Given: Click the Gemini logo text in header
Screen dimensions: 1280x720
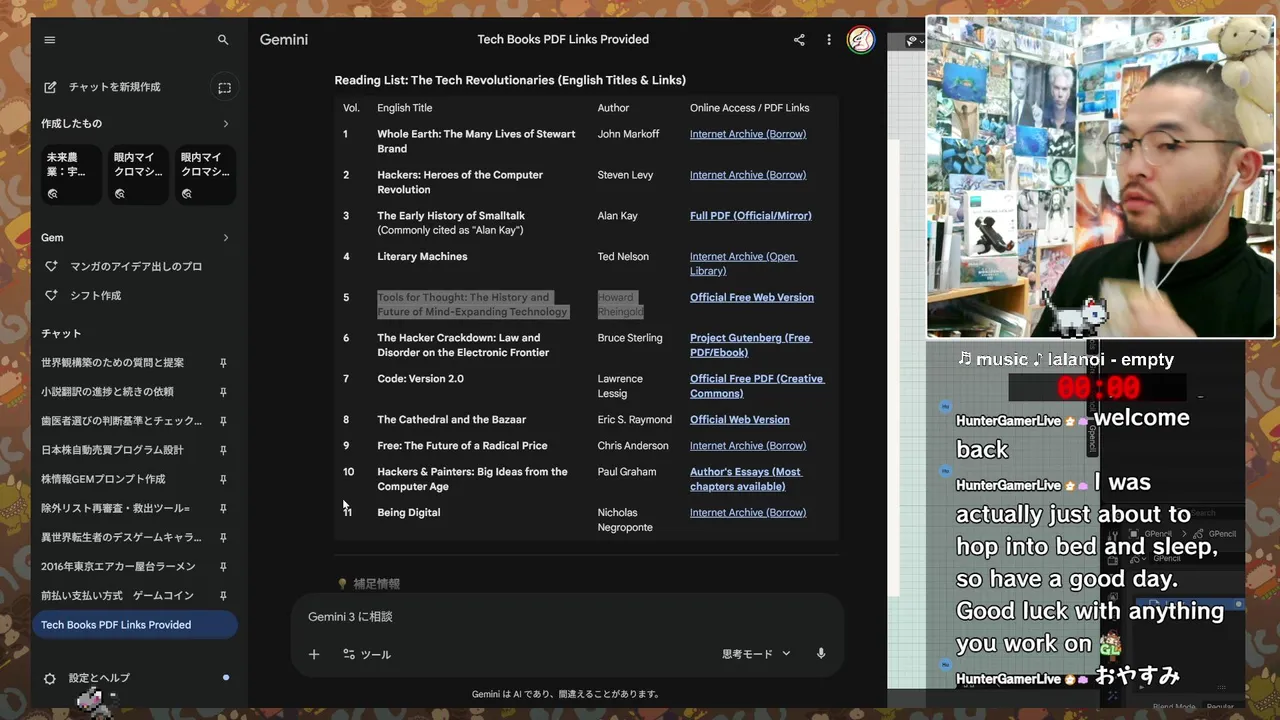Looking at the screenshot, I should point(284,40).
